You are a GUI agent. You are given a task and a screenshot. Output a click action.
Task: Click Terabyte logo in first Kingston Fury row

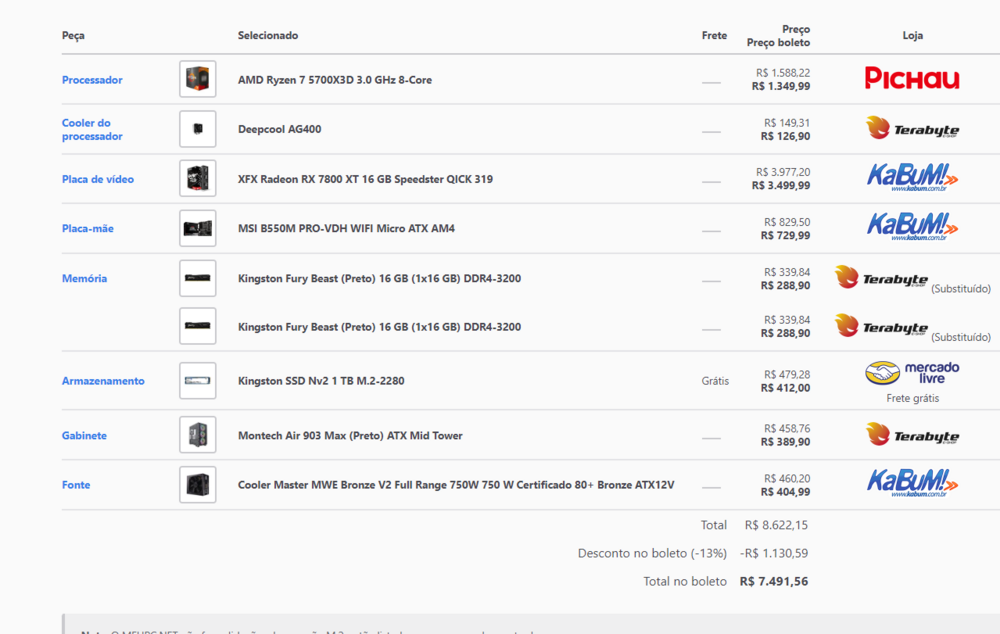(x=881, y=277)
